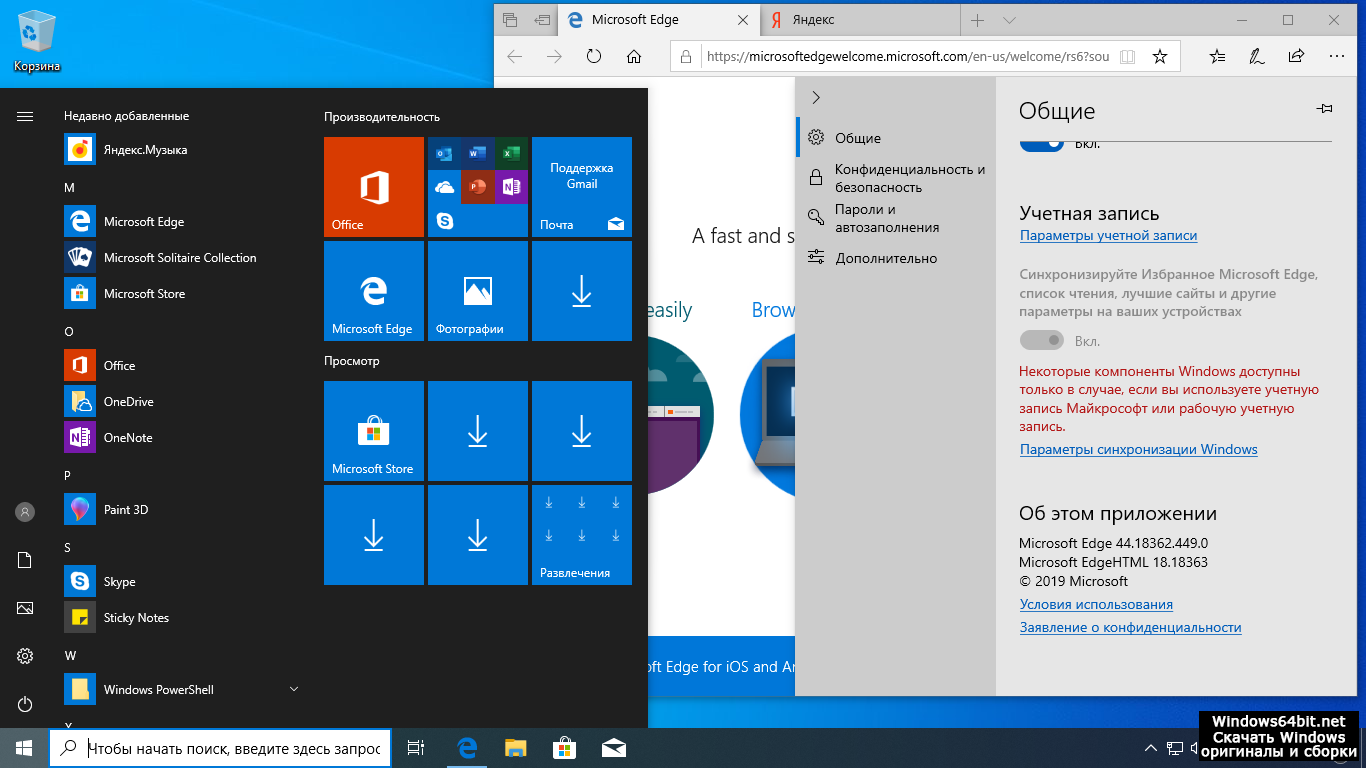Open Task View from the taskbar
Image resolution: width=1366 pixels, height=768 pixels.
click(x=416, y=748)
